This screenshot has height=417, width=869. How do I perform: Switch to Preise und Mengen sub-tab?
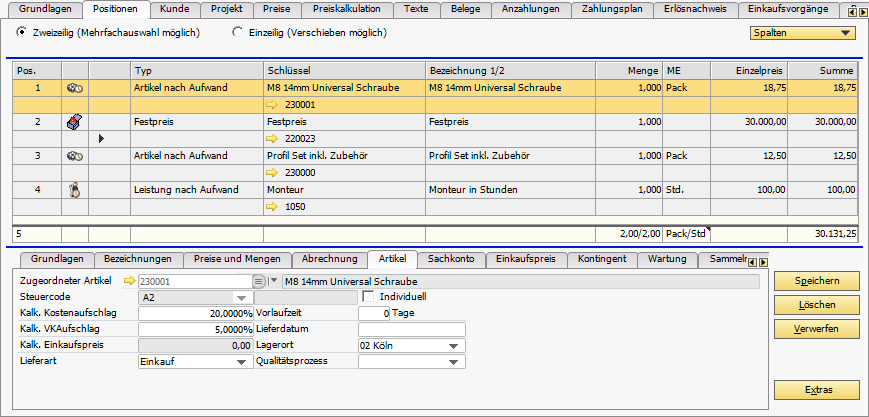coord(237,259)
